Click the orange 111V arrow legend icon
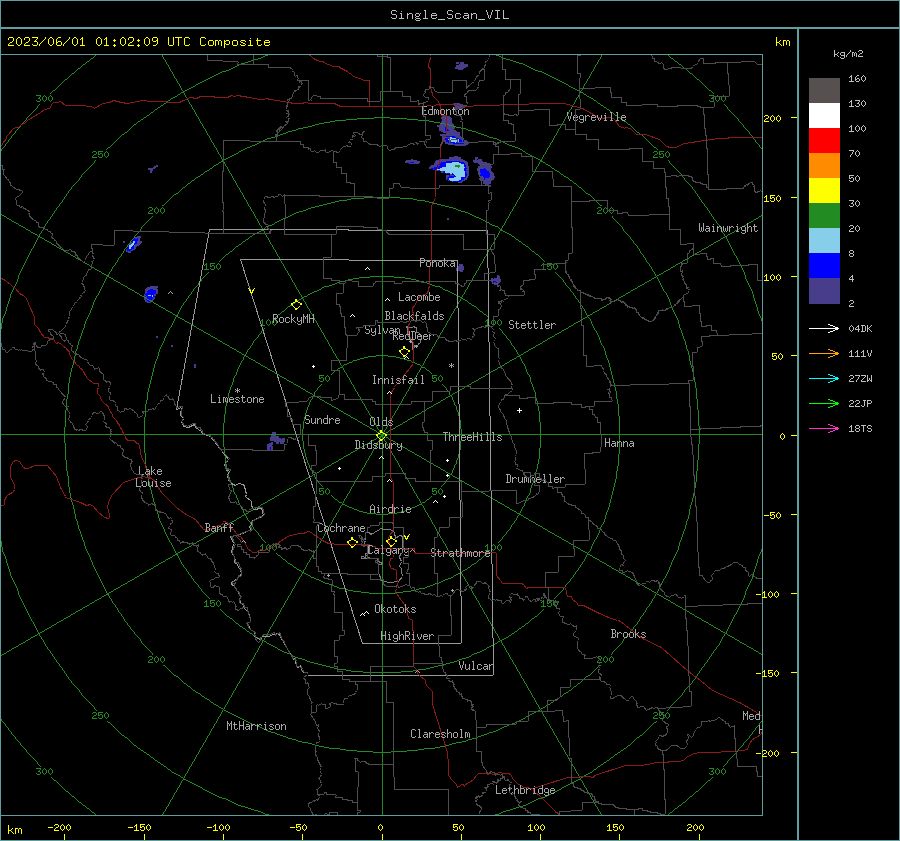 pyautogui.click(x=824, y=354)
